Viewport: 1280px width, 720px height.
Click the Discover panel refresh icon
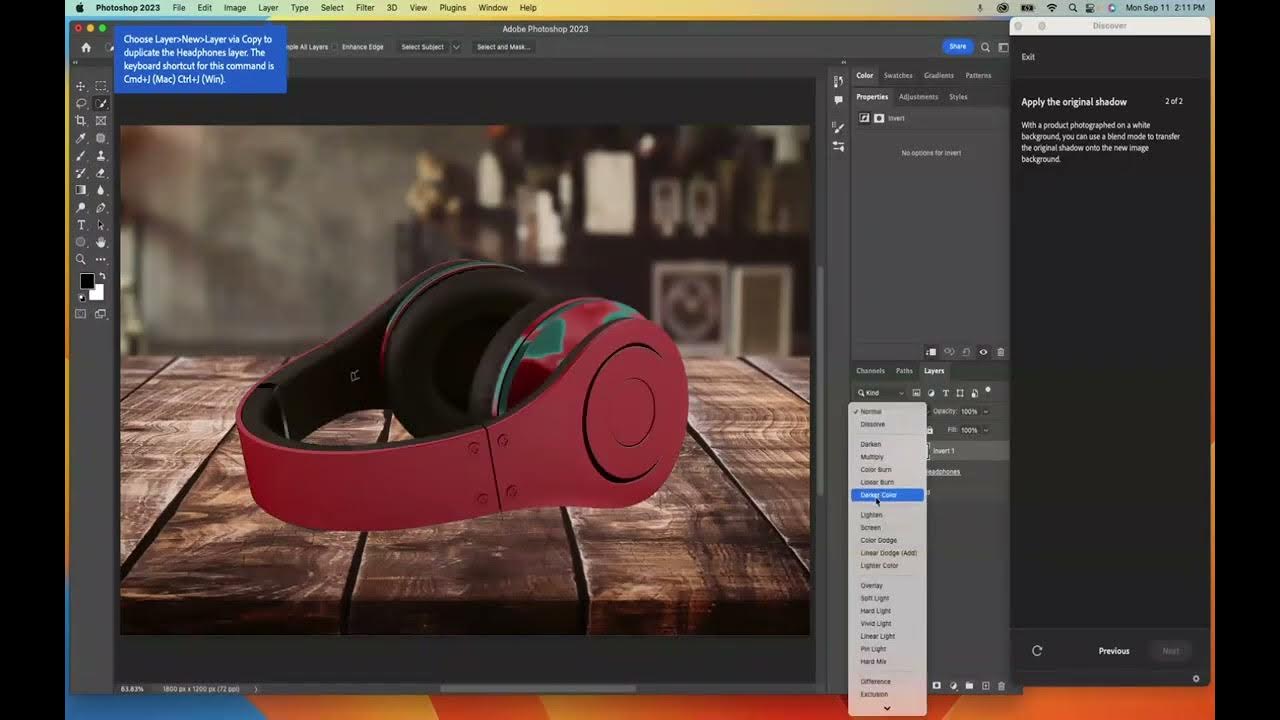[1037, 651]
